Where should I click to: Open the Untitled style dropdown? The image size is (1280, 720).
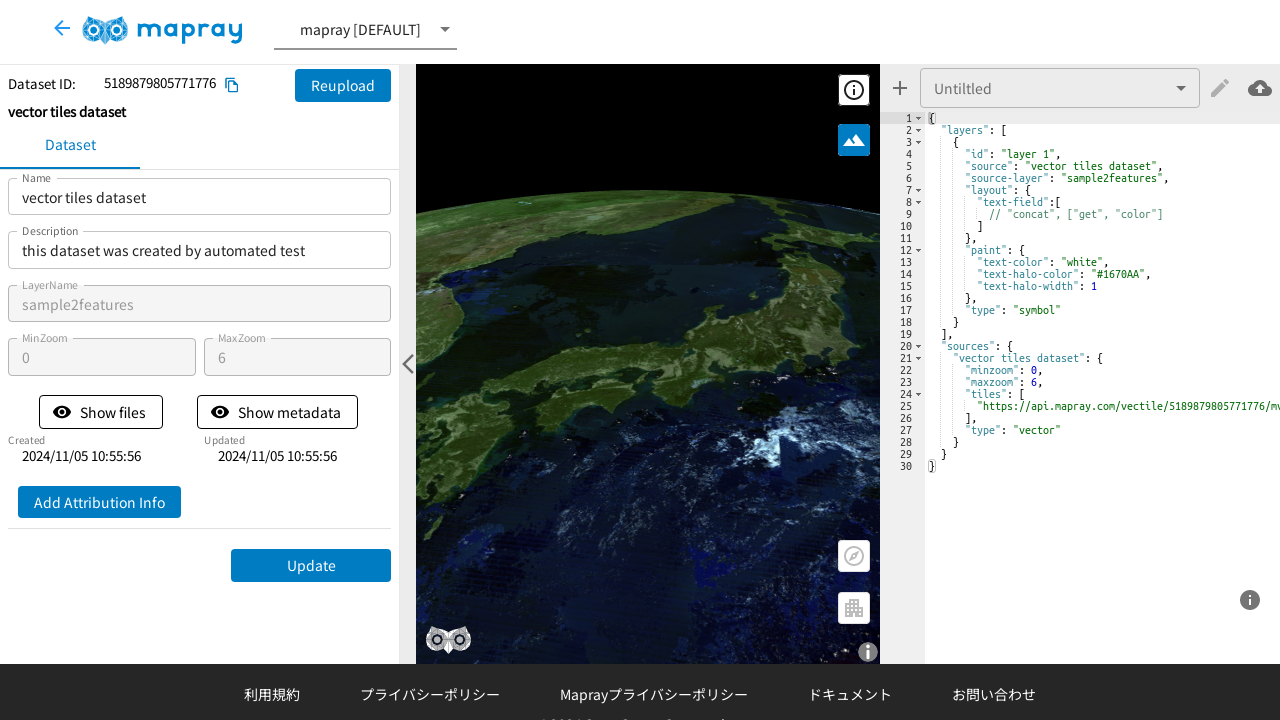pyautogui.click(x=1059, y=88)
